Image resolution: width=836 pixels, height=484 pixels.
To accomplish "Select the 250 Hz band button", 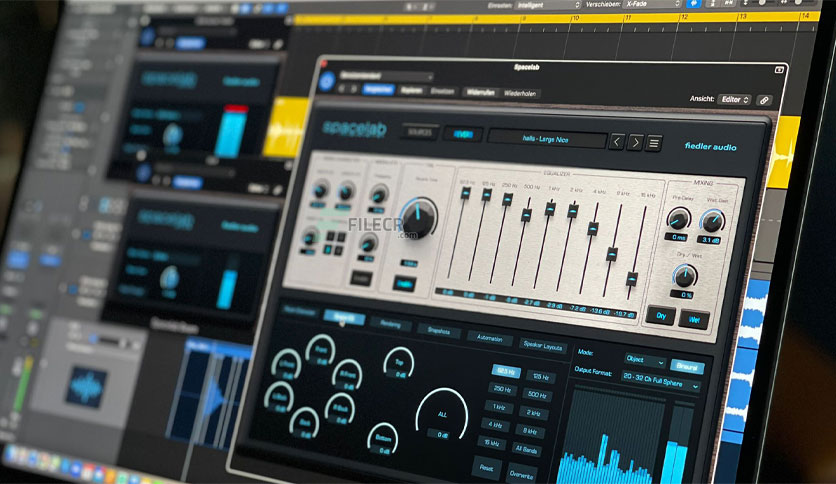I will 502,390.
